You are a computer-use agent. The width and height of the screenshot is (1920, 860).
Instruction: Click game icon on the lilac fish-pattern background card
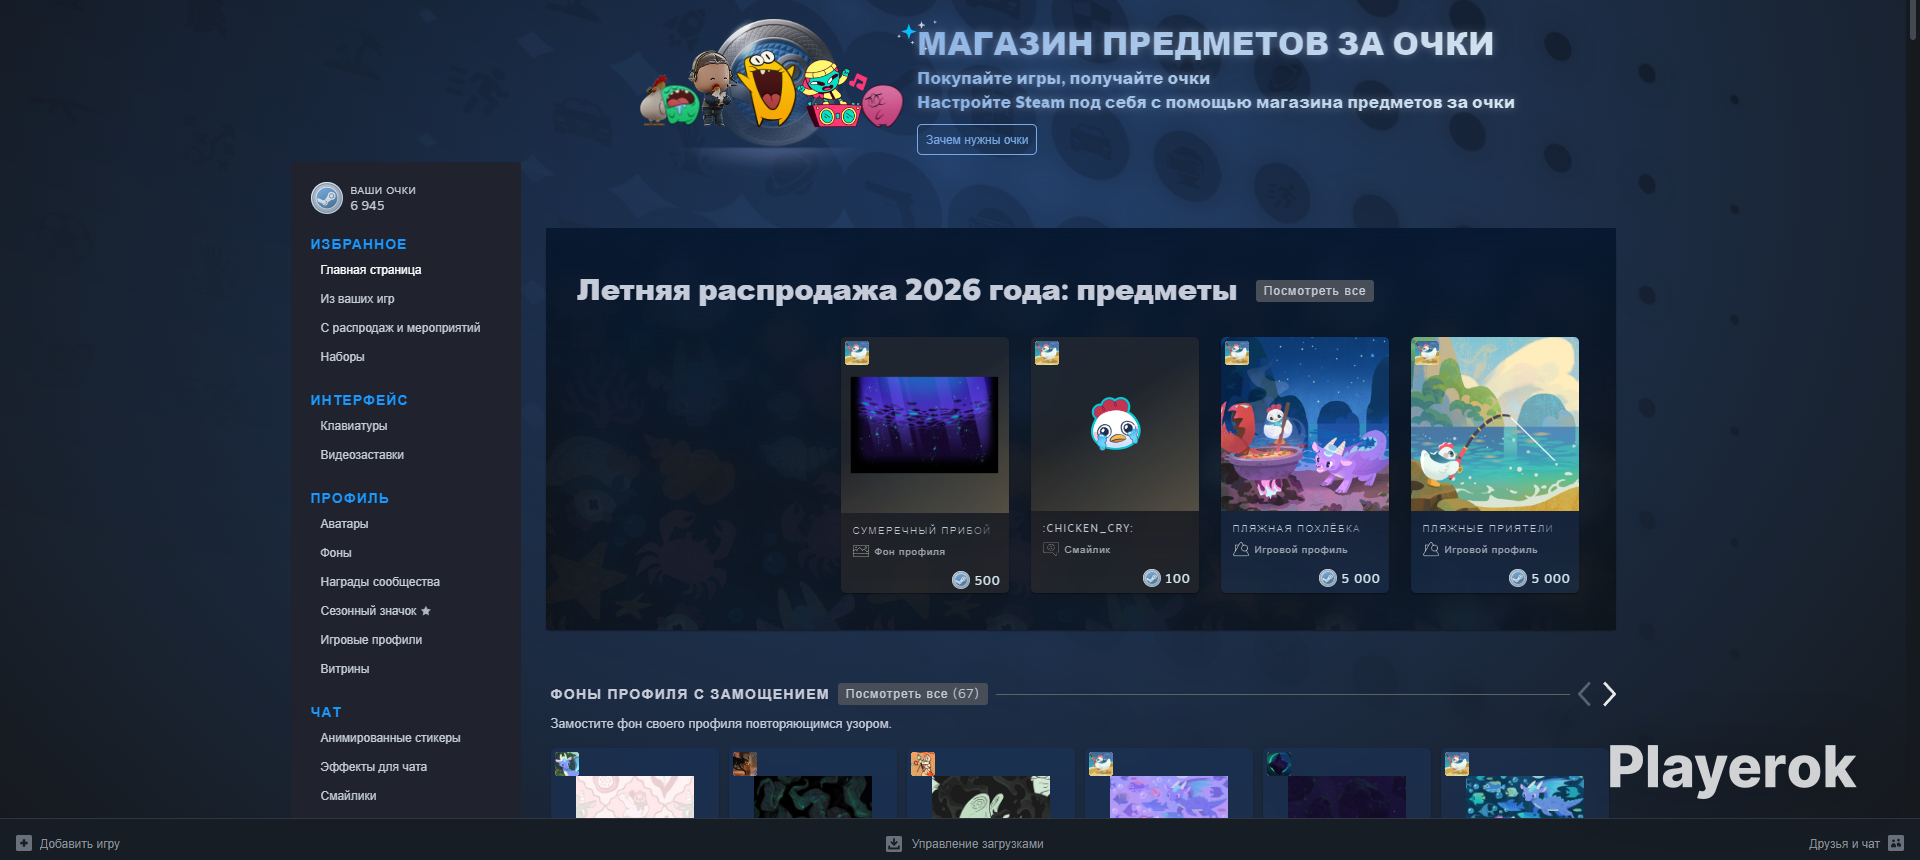[x=1101, y=764]
